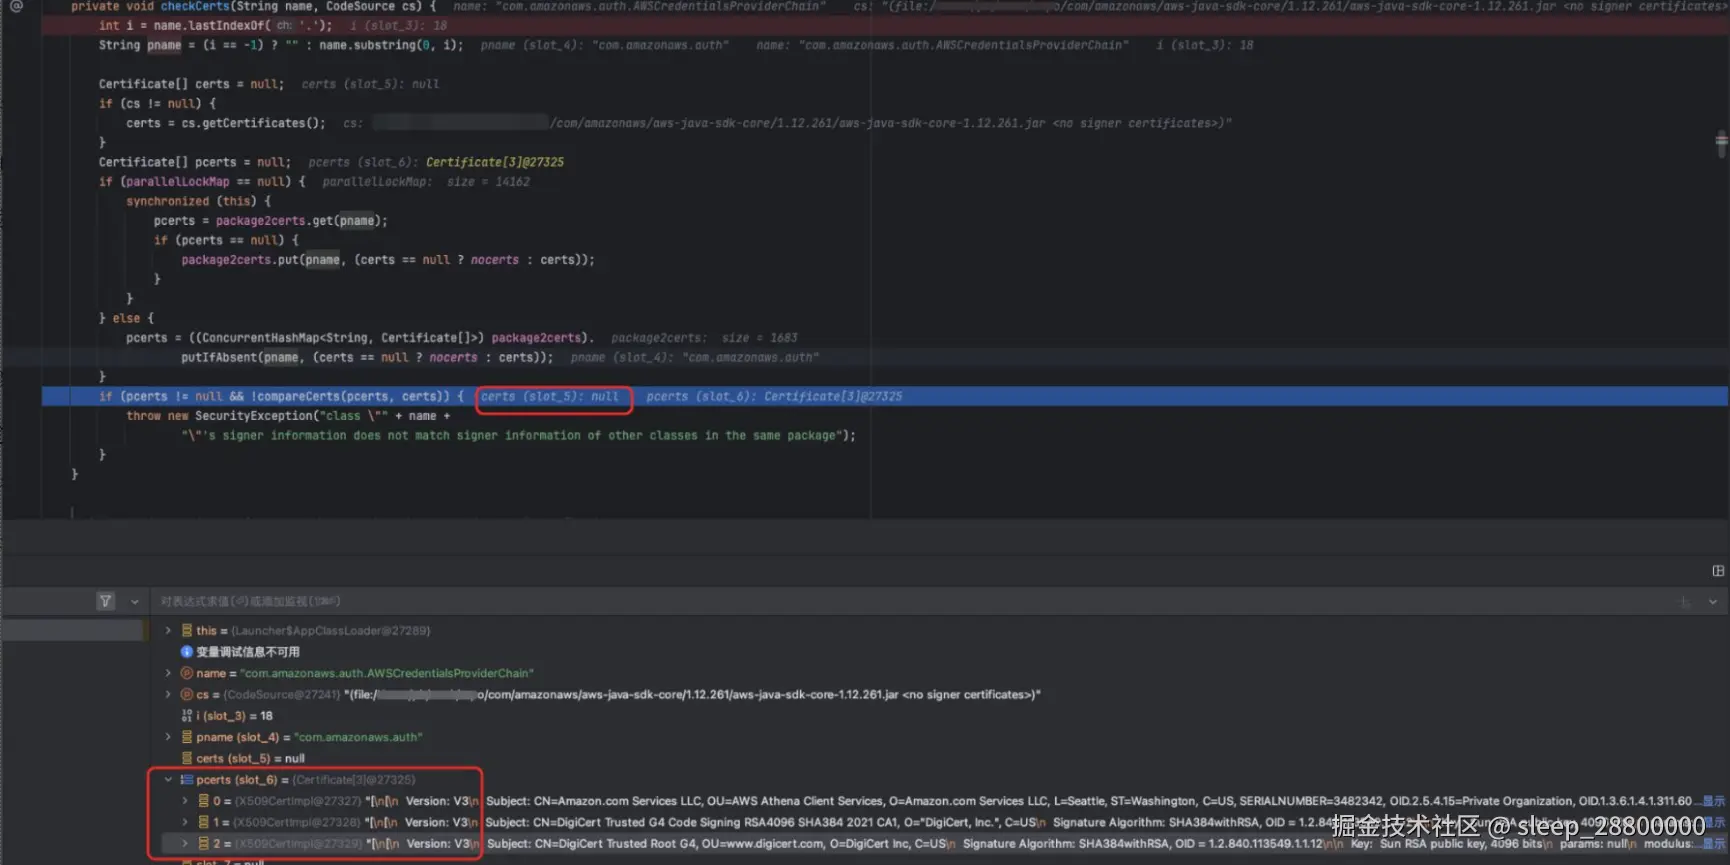The width and height of the screenshot is (1730, 865).
Task: Select 'pname (slot_4)' com.amazonaws.auth row
Action: (309, 737)
